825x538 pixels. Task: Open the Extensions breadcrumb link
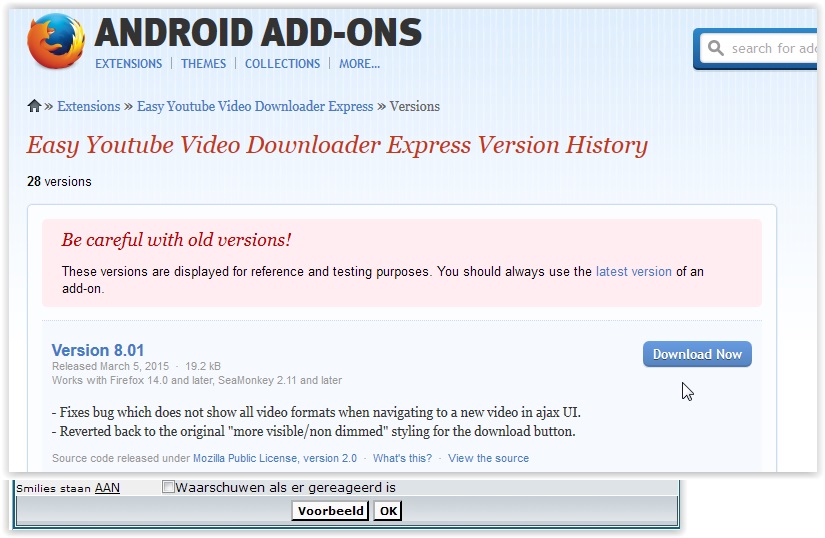click(88, 106)
